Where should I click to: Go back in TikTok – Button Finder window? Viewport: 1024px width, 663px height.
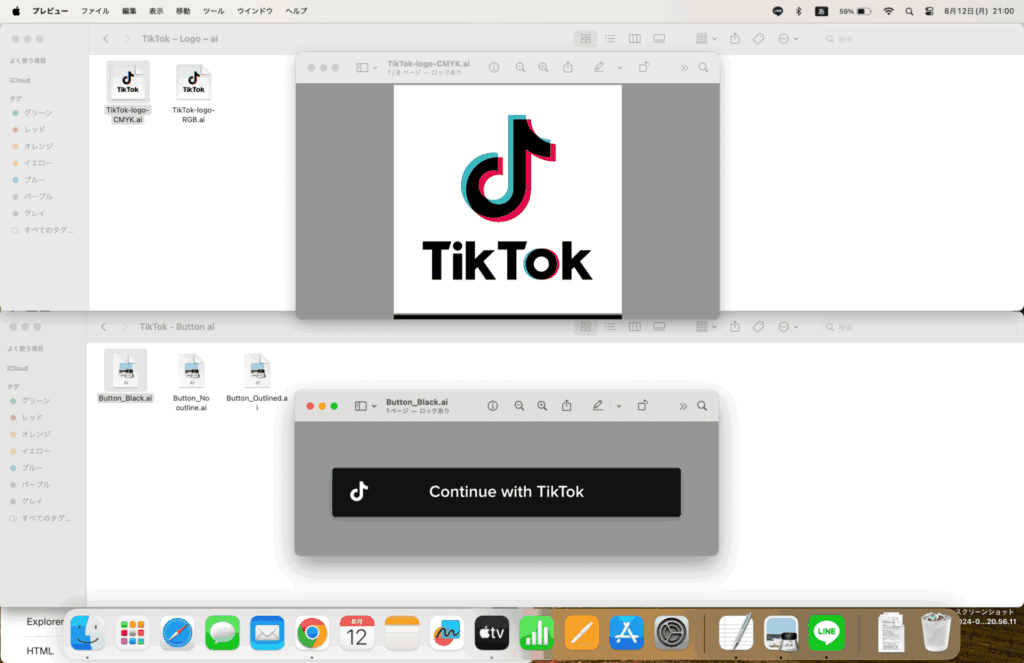(x=104, y=327)
